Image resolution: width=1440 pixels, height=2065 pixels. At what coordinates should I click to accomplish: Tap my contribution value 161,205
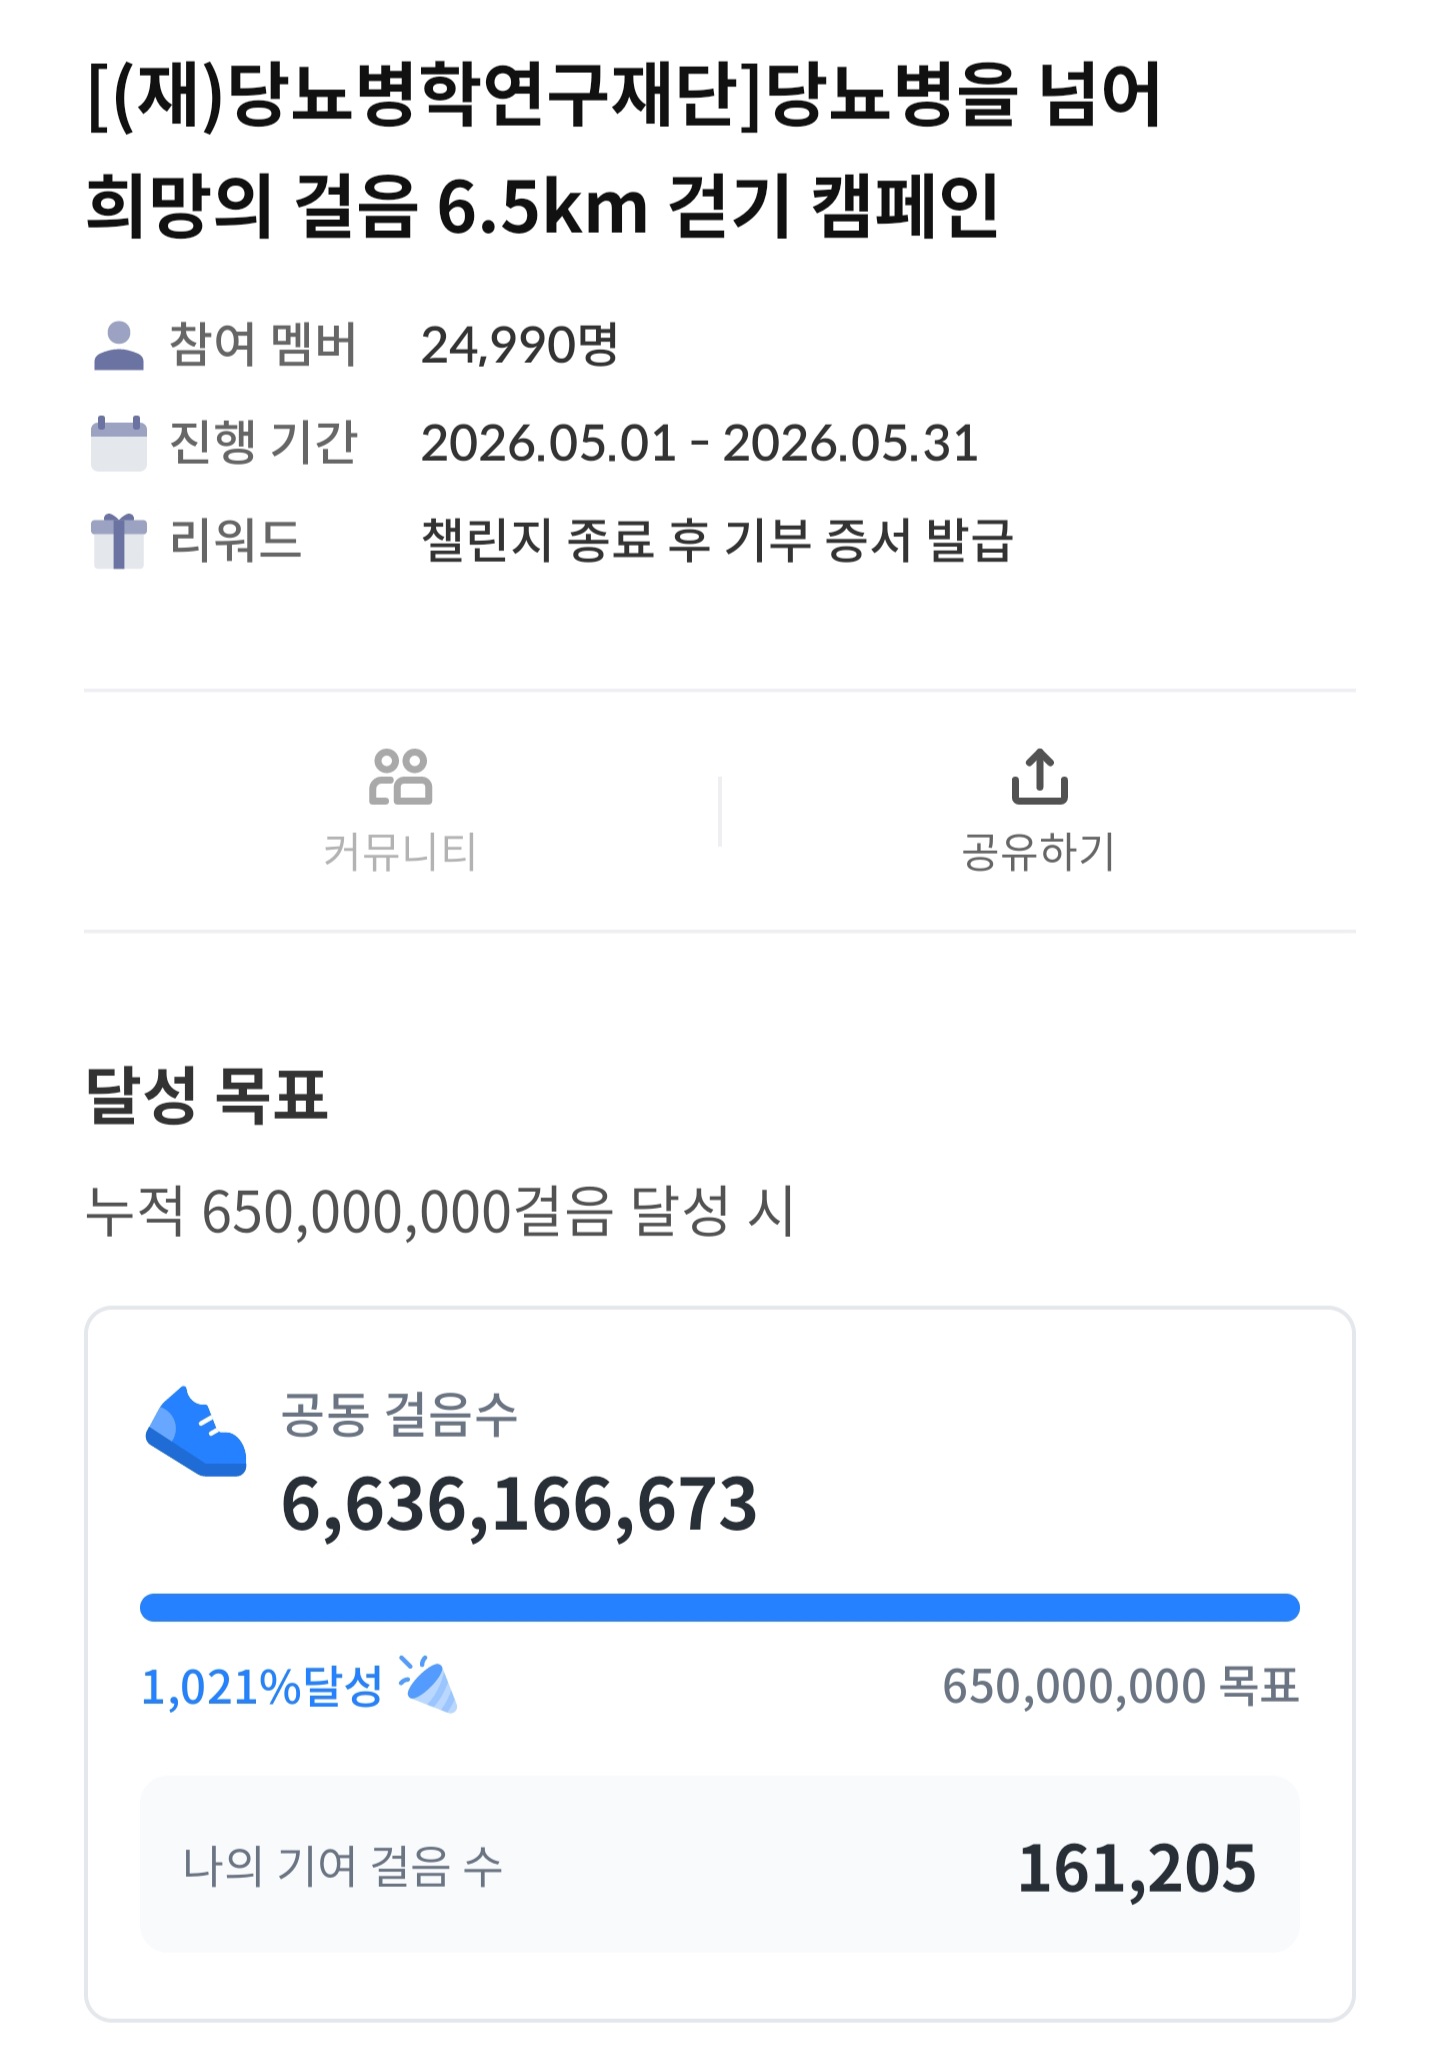pyautogui.click(x=1137, y=1868)
